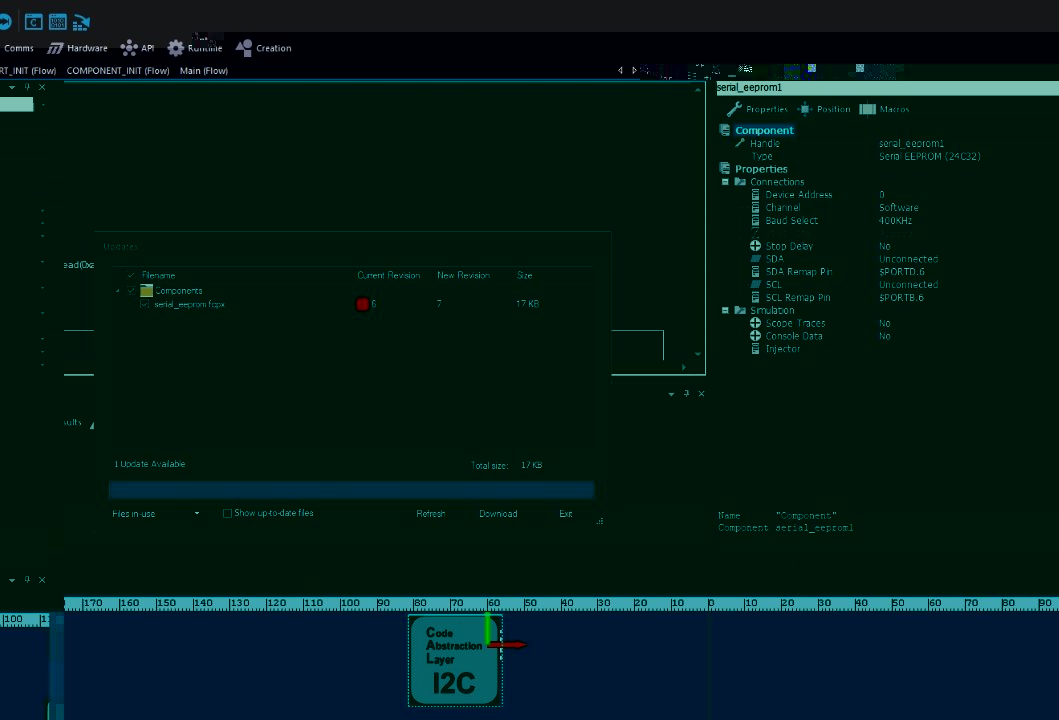Click the red revision status indicator
Screen dimensions: 1059x720
(363, 304)
